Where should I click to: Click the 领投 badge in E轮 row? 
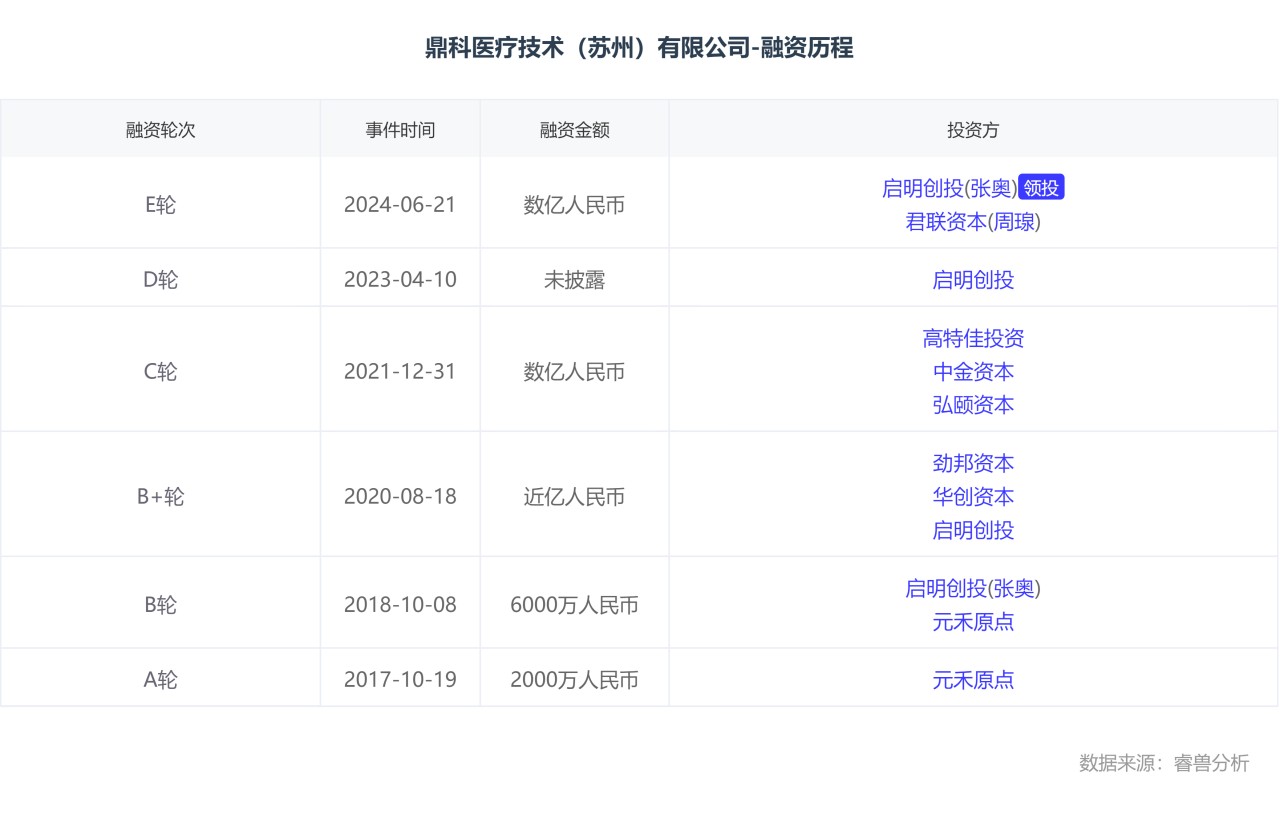click(1041, 188)
